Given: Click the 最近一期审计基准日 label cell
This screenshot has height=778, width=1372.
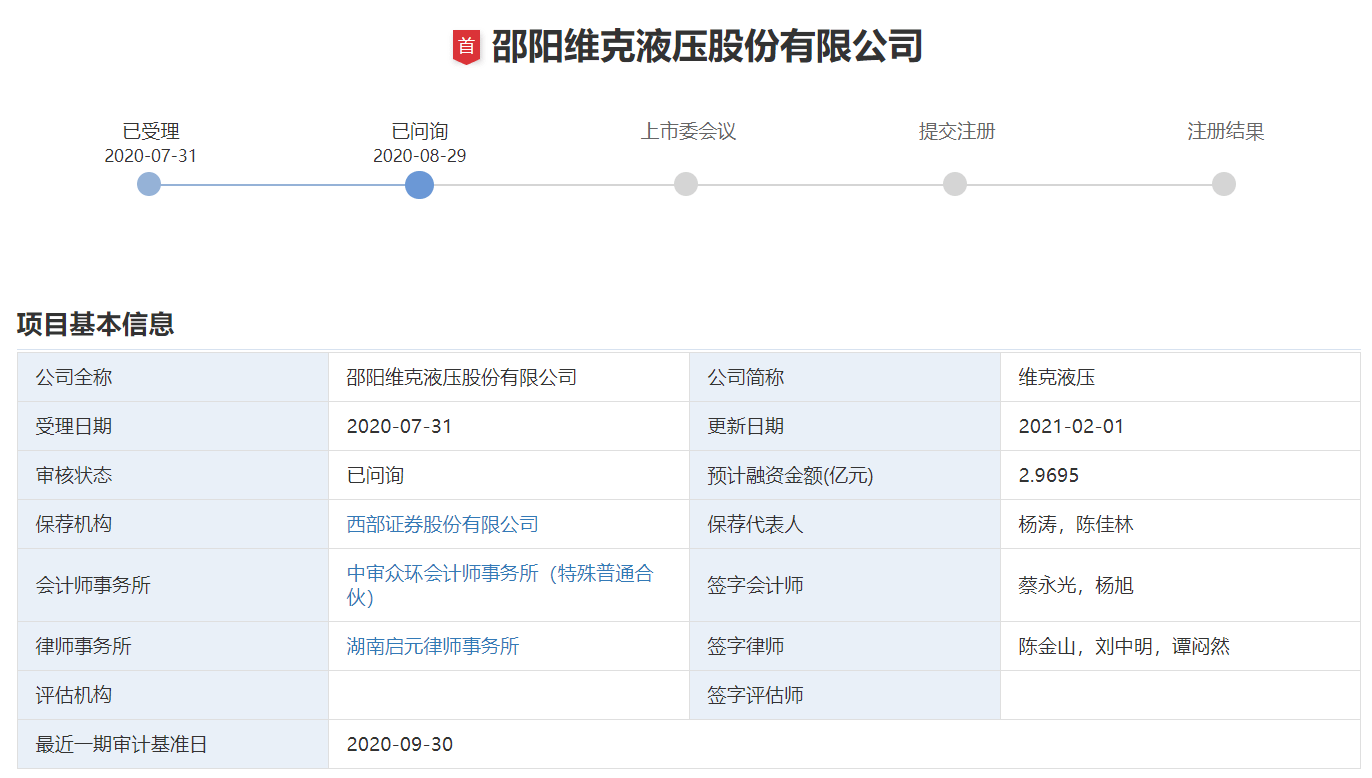Looking at the screenshot, I should (x=173, y=744).
